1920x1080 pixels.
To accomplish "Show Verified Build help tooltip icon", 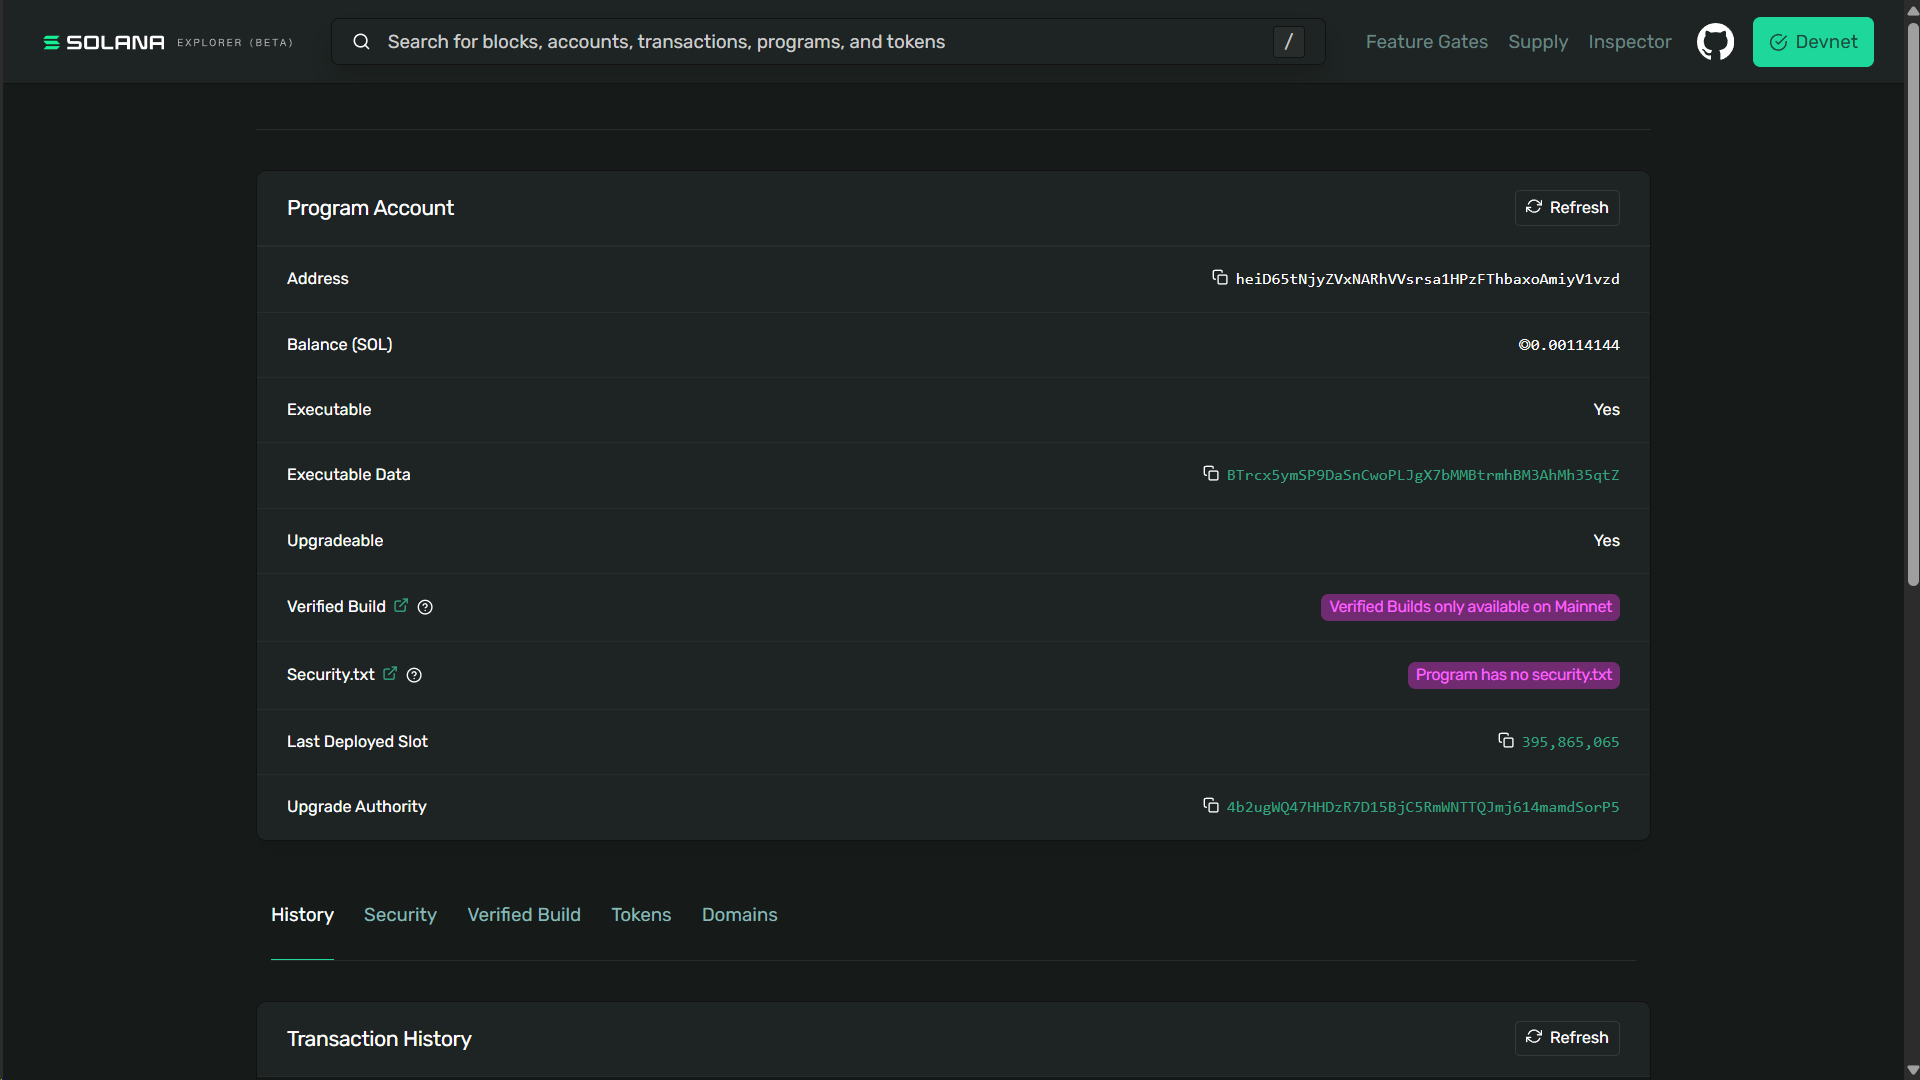I will point(425,607).
